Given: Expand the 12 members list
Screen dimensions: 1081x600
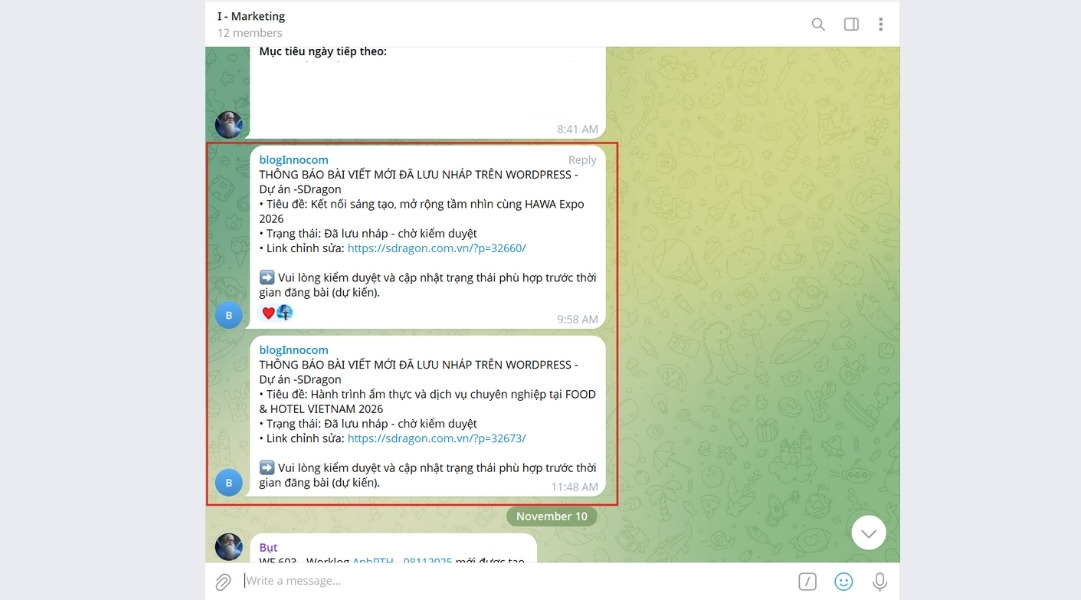Looking at the screenshot, I should (x=250, y=32).
